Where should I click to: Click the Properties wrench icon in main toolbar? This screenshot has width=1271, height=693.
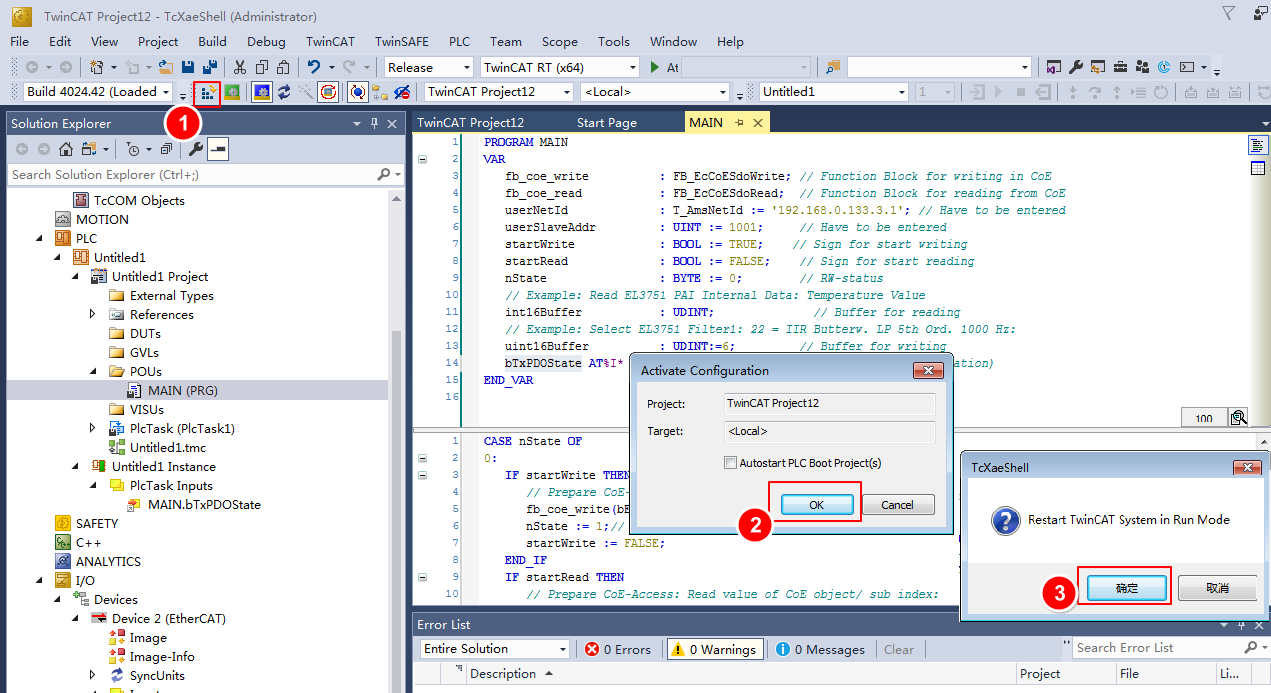point(1076,67)
